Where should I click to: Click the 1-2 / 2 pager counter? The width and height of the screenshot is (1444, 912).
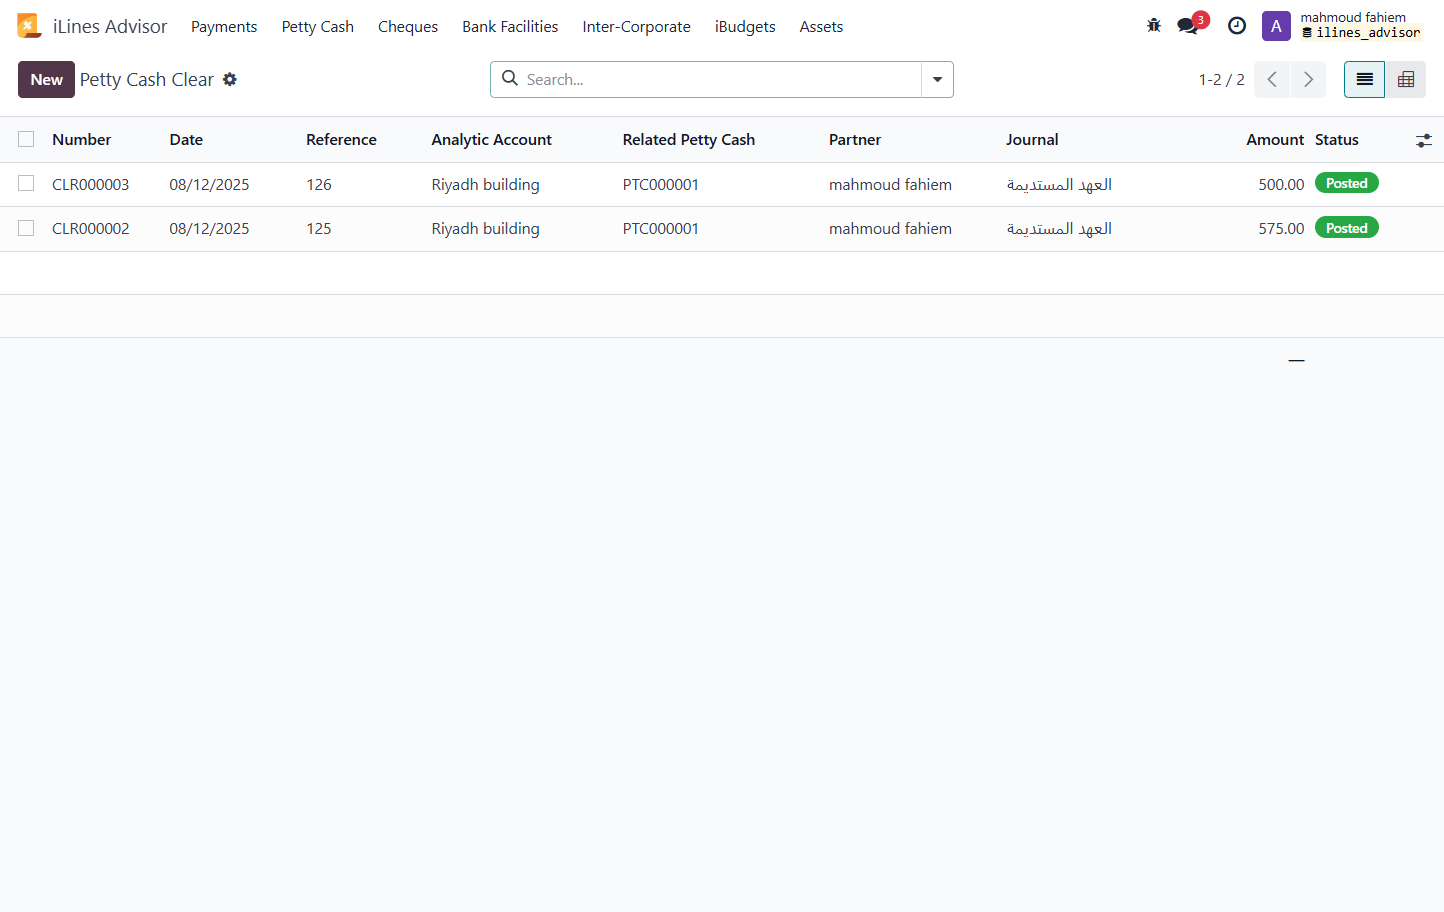[1222, 79]
